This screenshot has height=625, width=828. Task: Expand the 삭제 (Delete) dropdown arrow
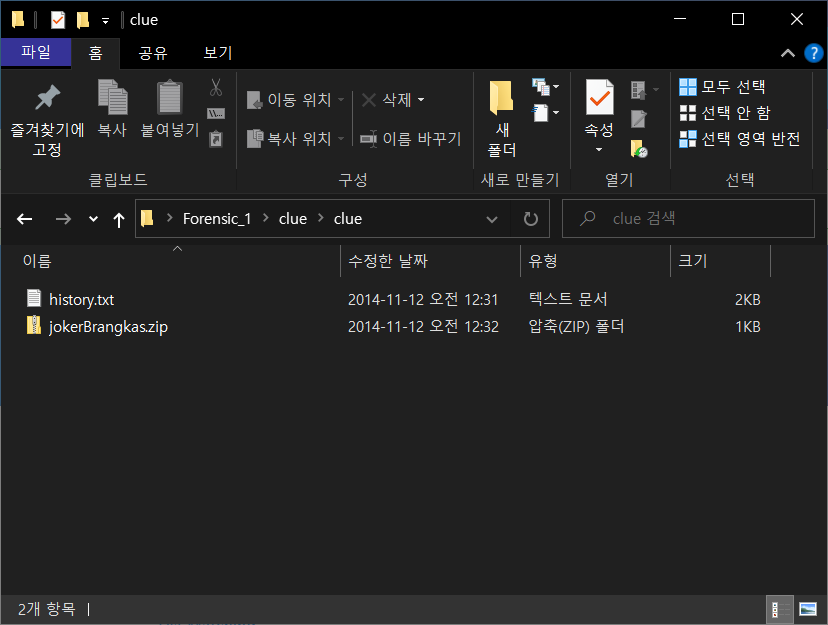(x=421, y=100)
